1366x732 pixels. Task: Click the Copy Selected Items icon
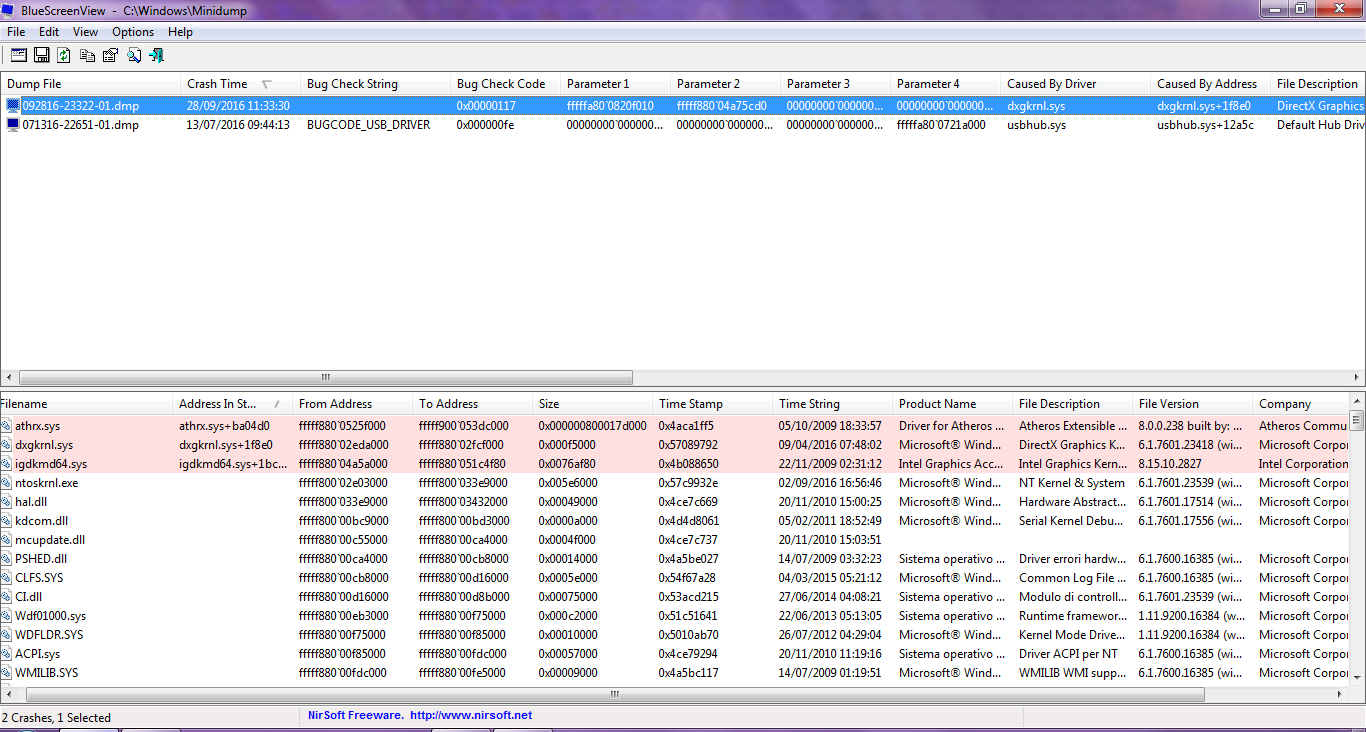point(88,56)
